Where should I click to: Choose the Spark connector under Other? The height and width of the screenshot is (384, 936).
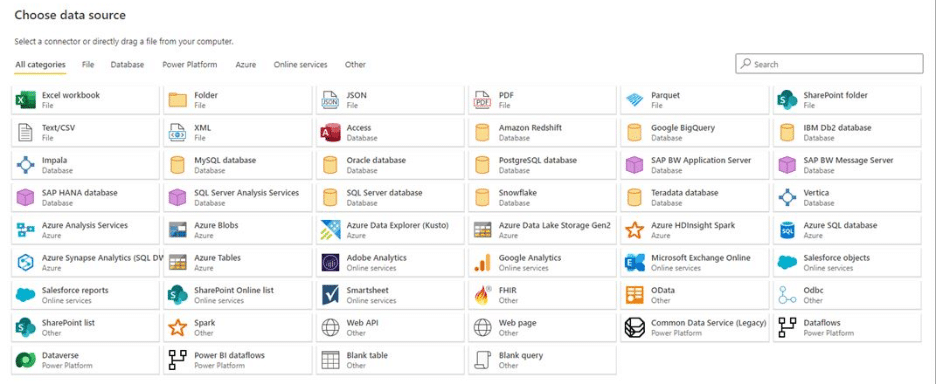238,327
